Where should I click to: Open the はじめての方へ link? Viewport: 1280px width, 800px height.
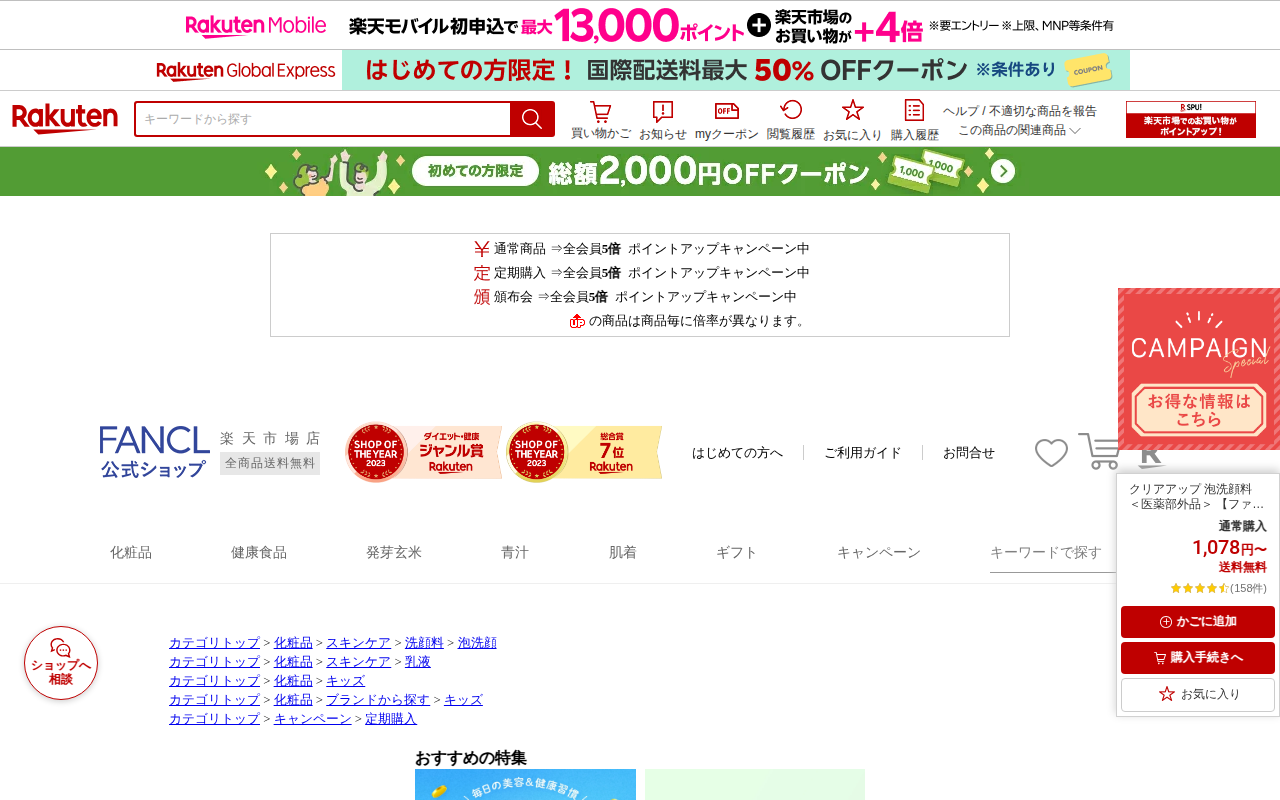(738, 452)
